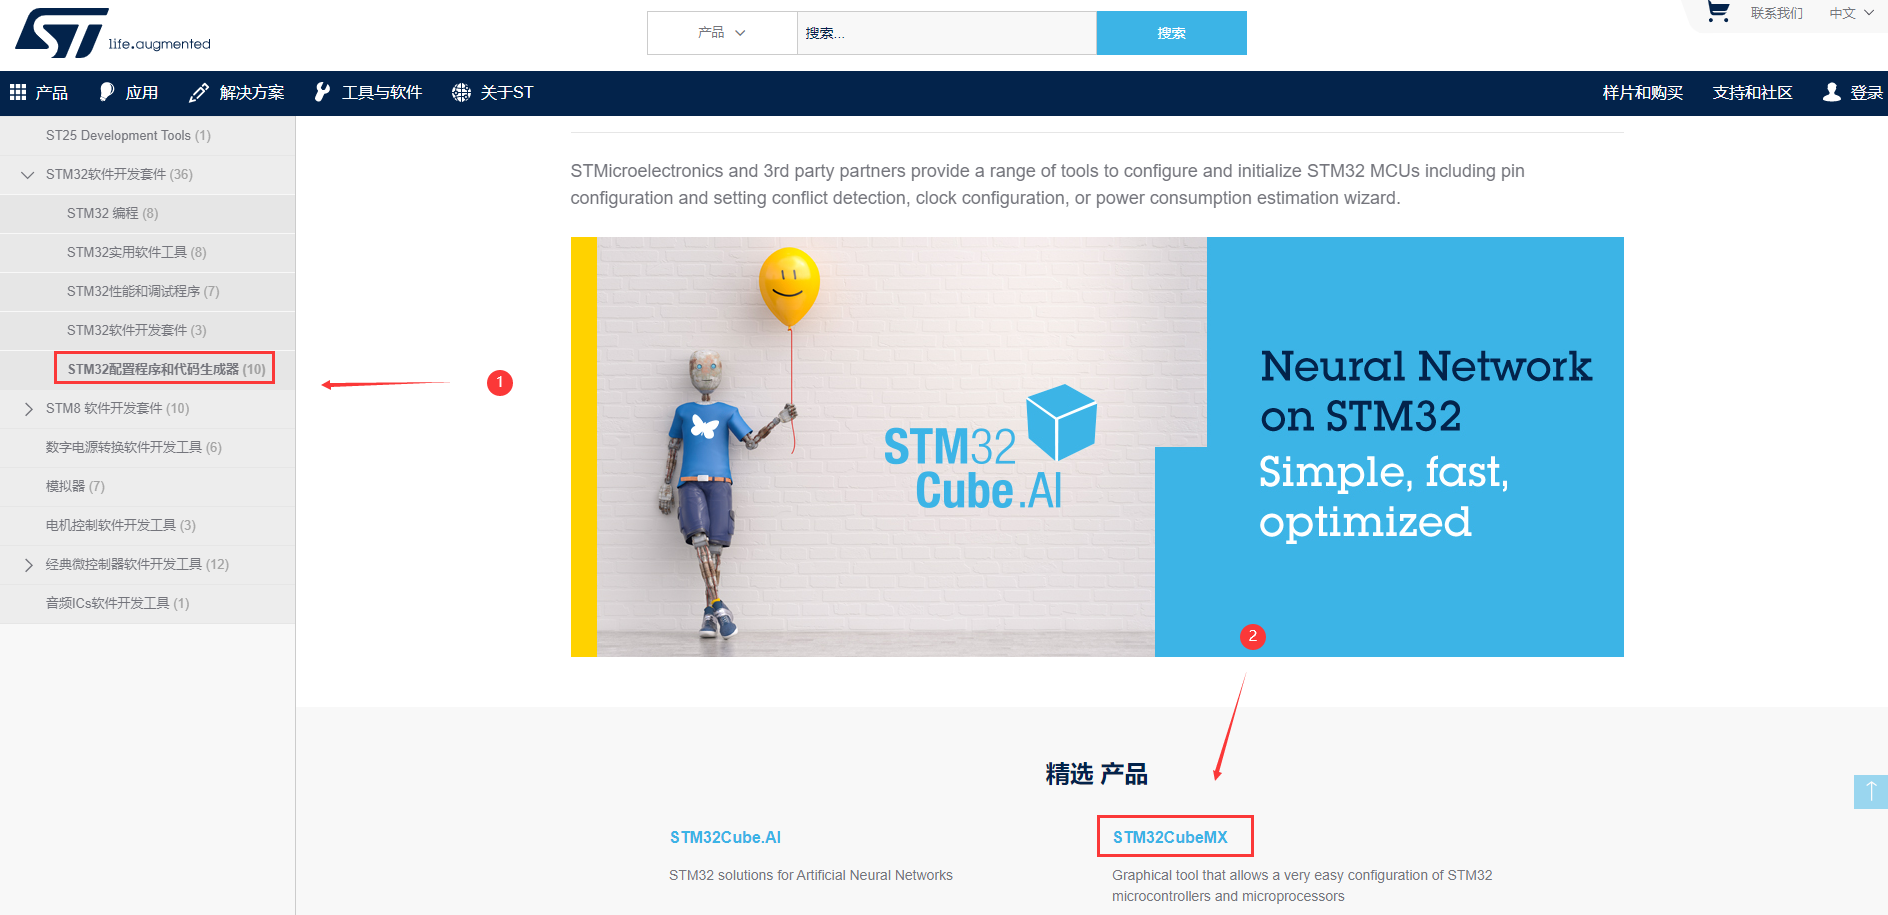This screenshot has height=915, width=1888.
Task: Open the 中文 language dropdown
Action: (1851, 13)
